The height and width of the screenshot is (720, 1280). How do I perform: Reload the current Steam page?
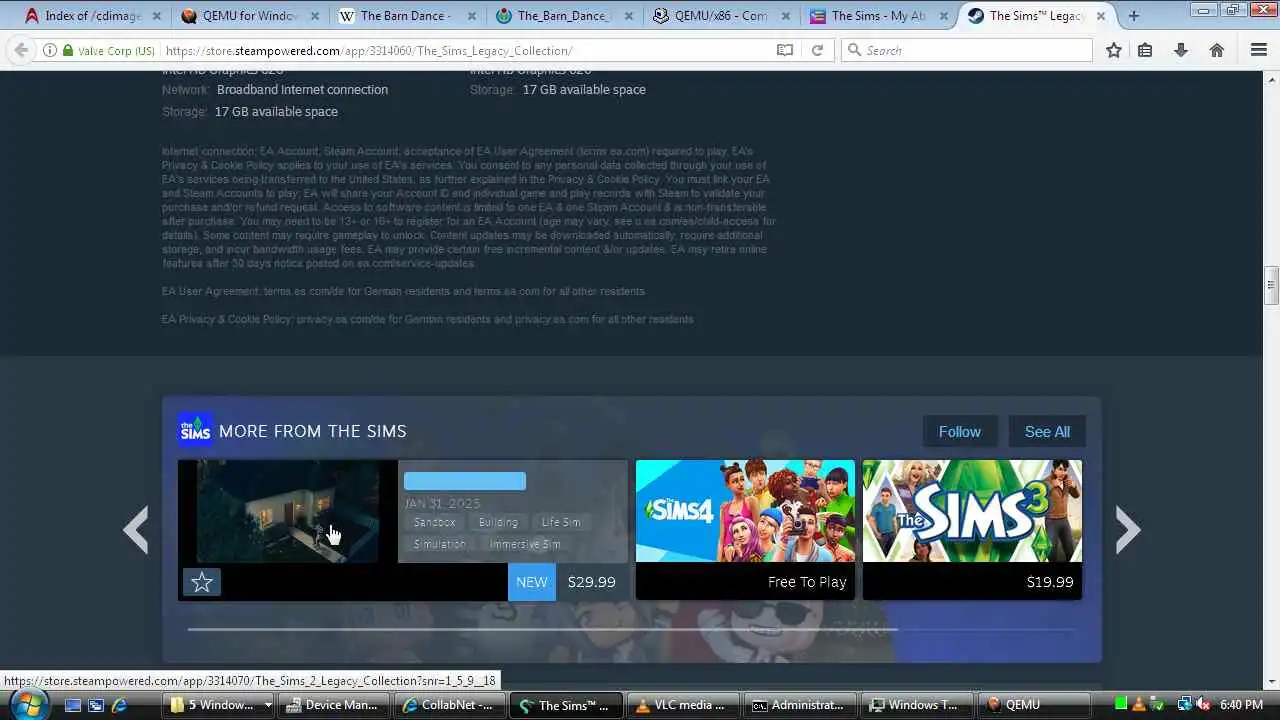click(x=817, y=50)
